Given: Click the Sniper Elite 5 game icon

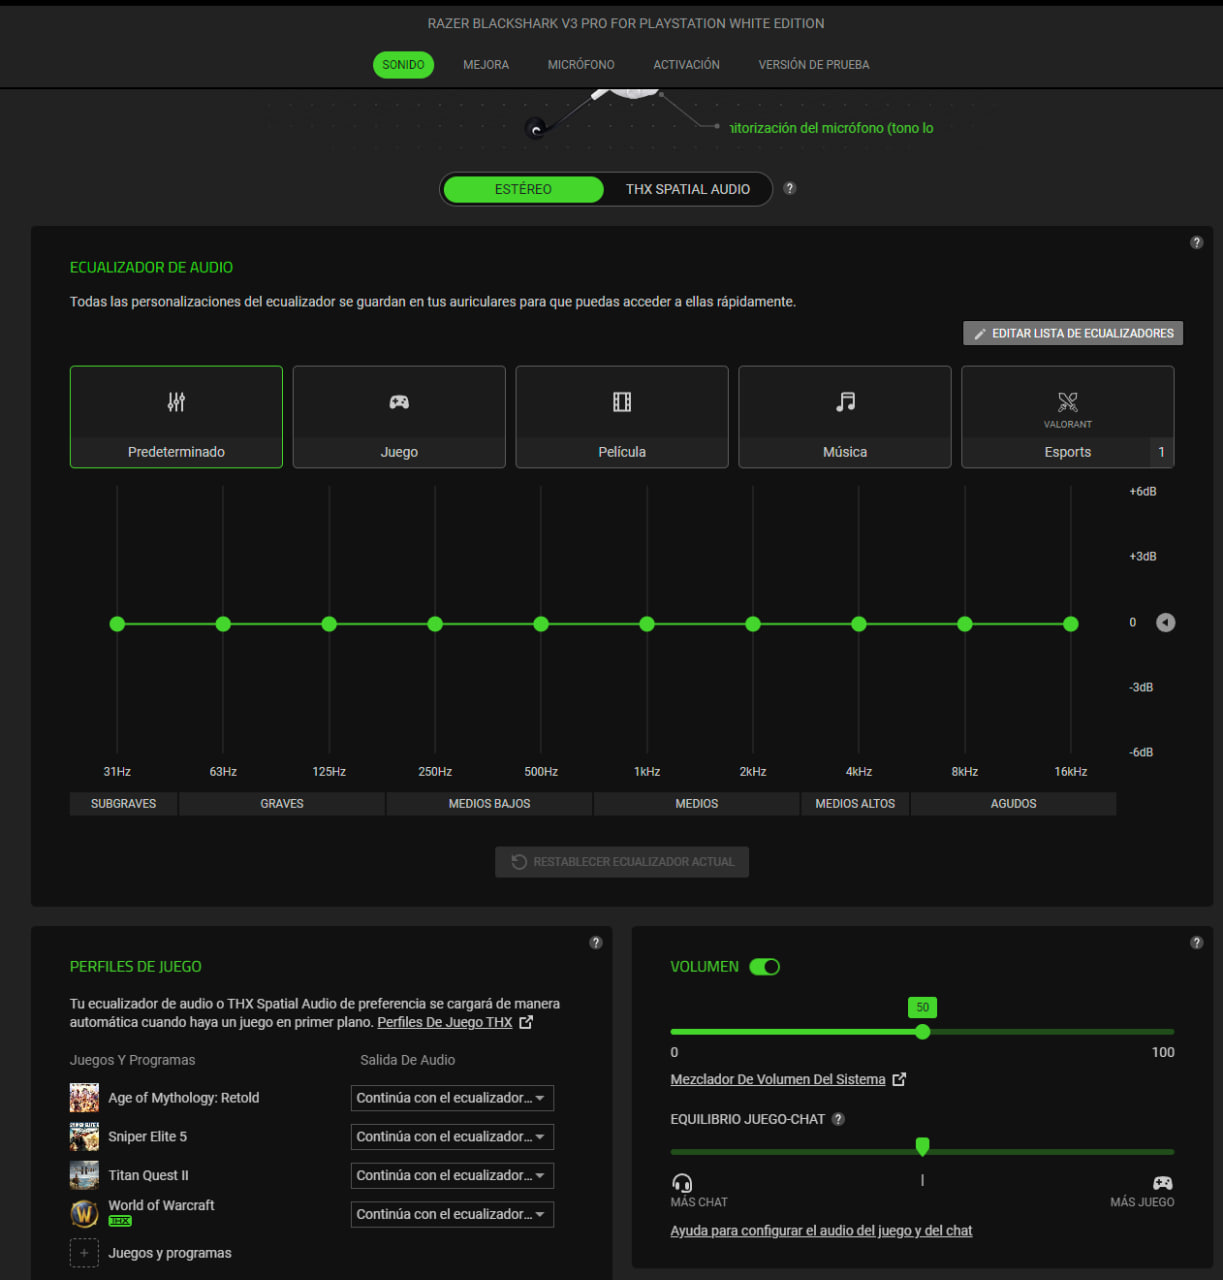Looking at the screenshot, I should point(84,1137).
